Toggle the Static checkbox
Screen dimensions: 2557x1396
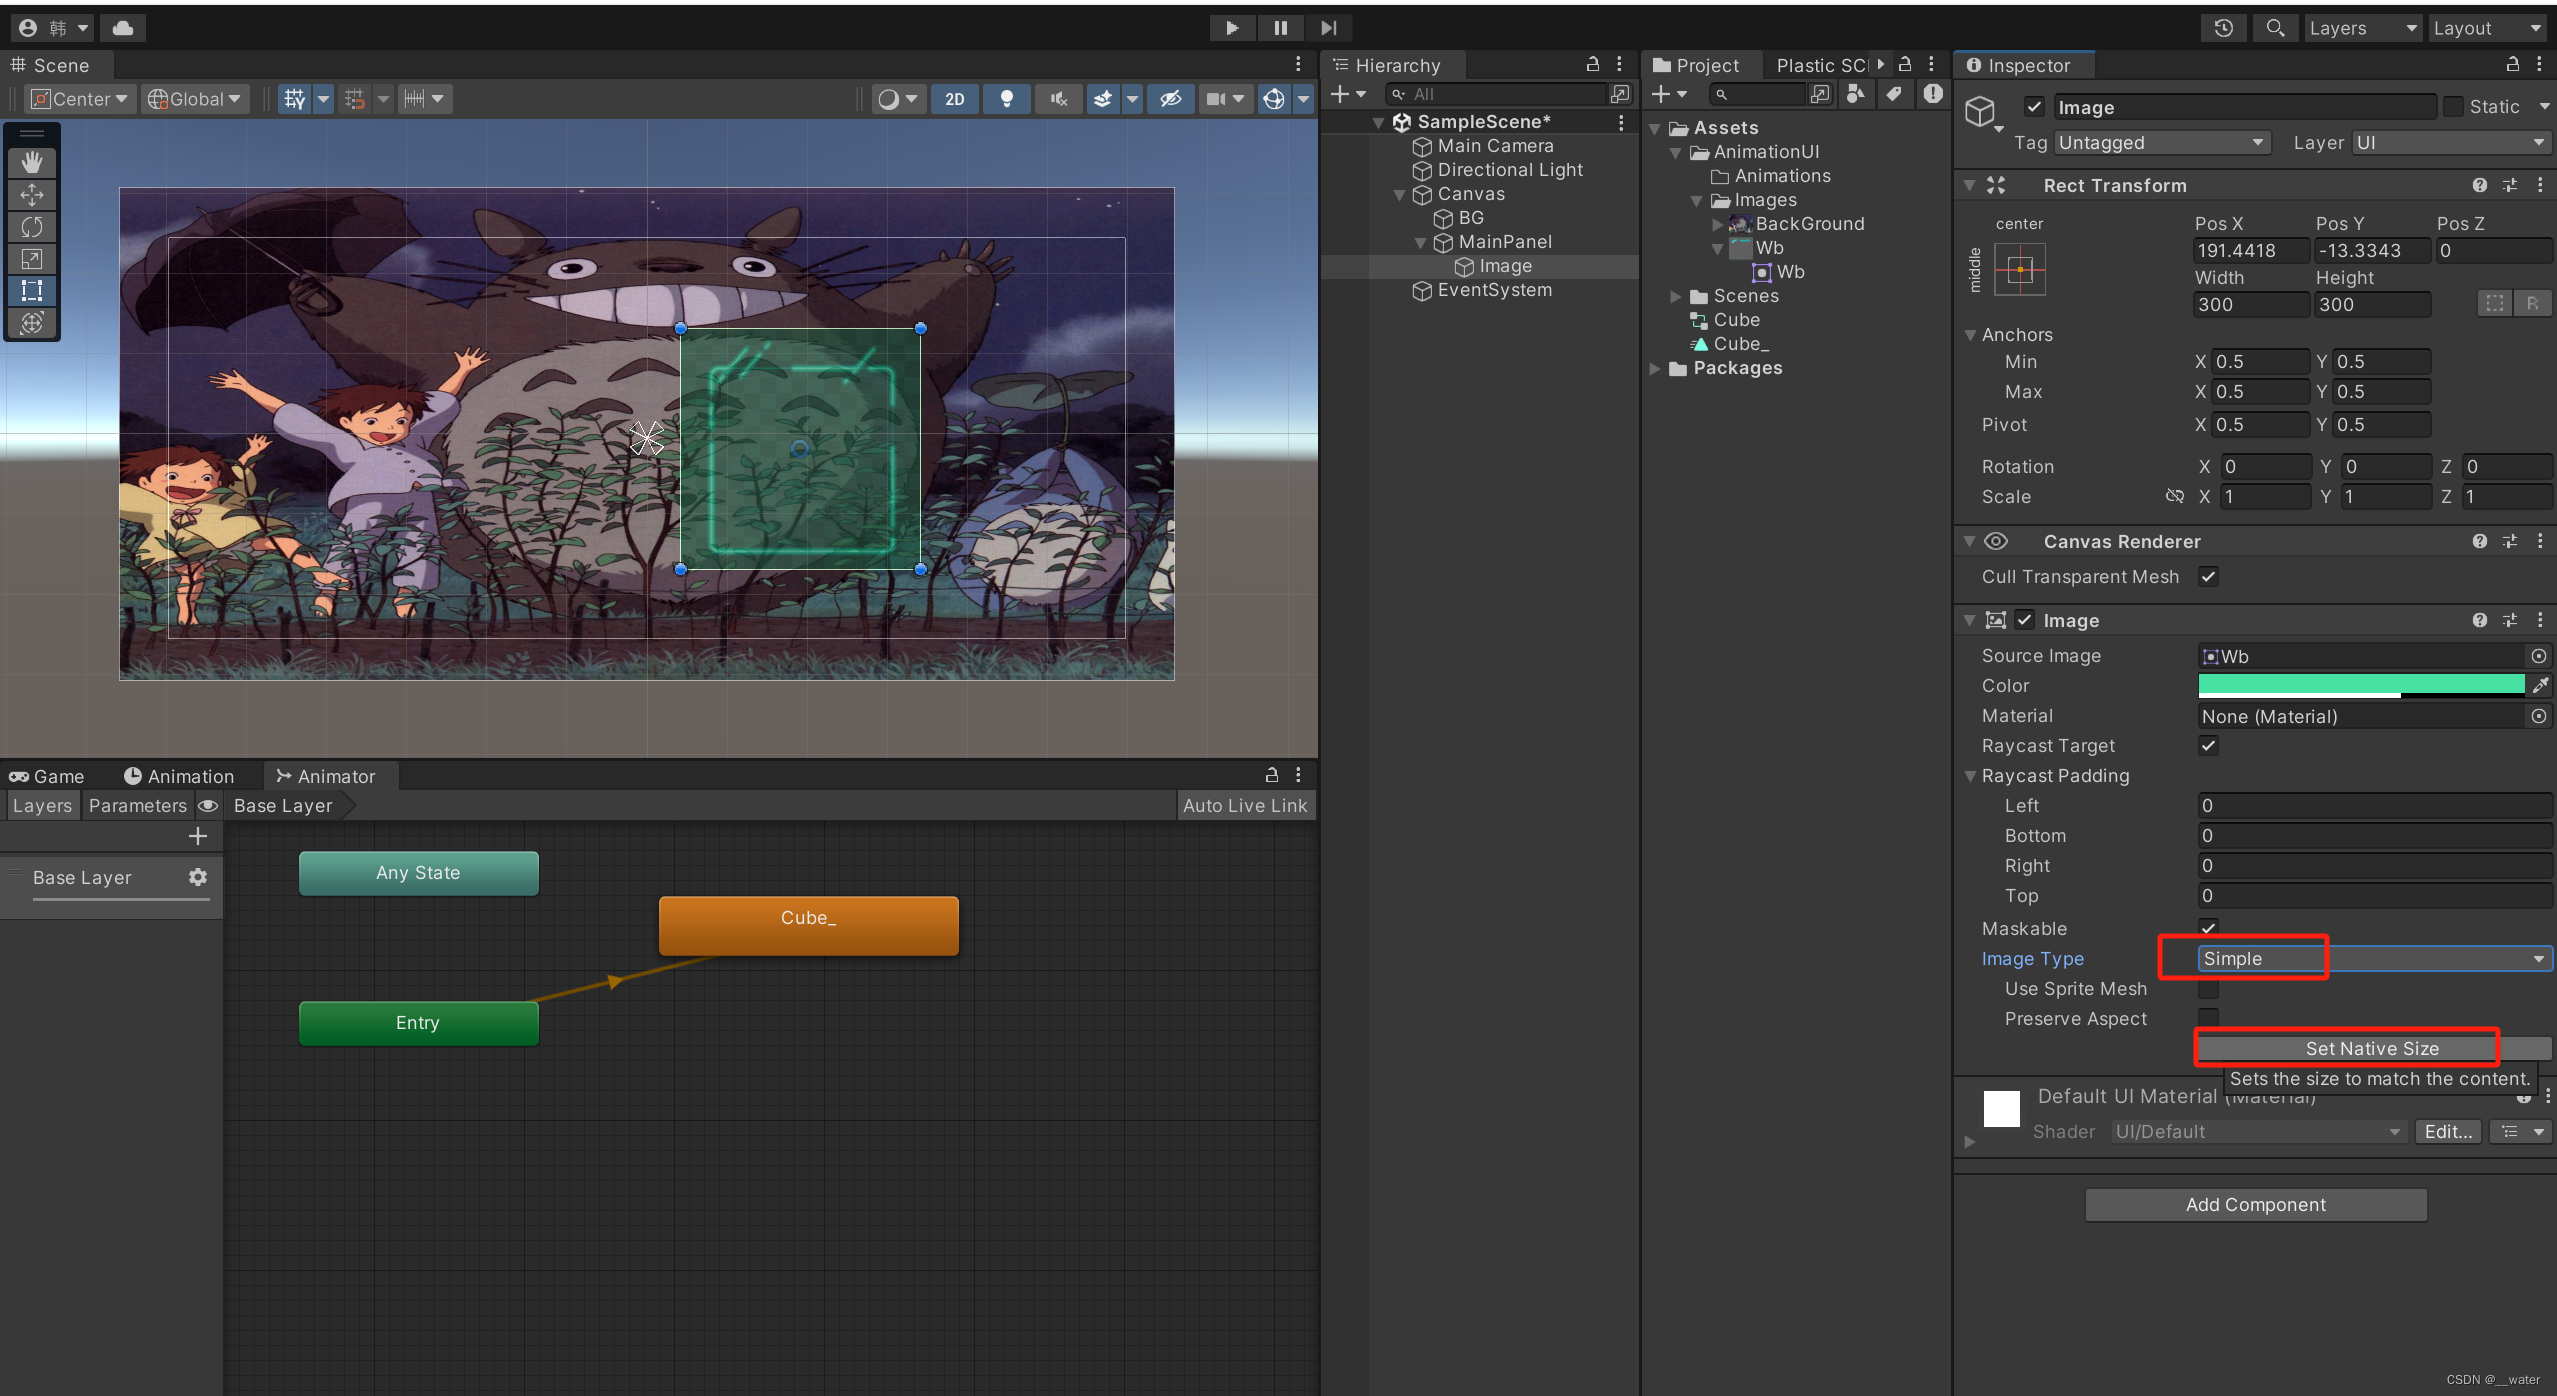click(2453, 107)
